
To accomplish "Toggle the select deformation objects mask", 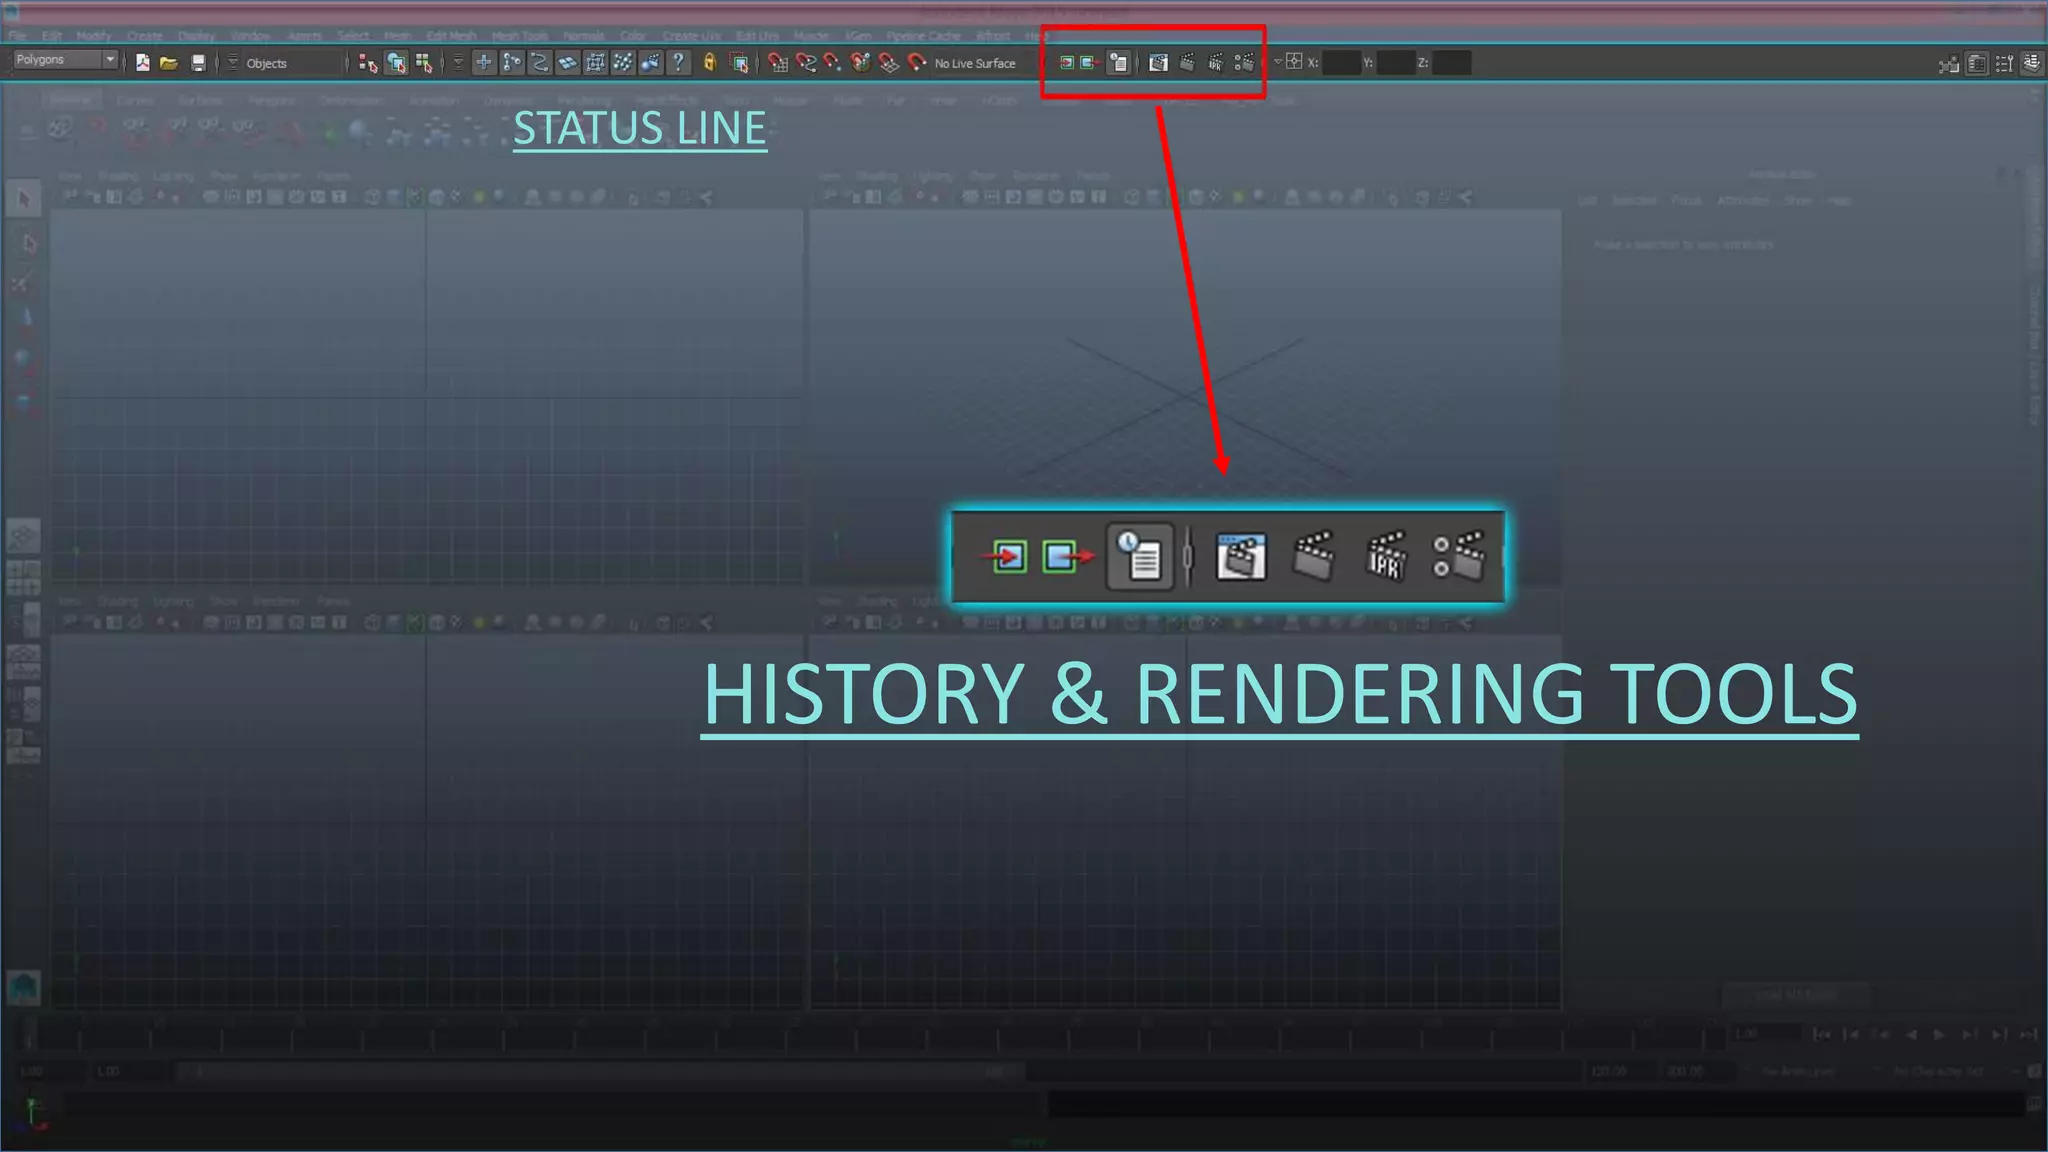I will [595, 63].
